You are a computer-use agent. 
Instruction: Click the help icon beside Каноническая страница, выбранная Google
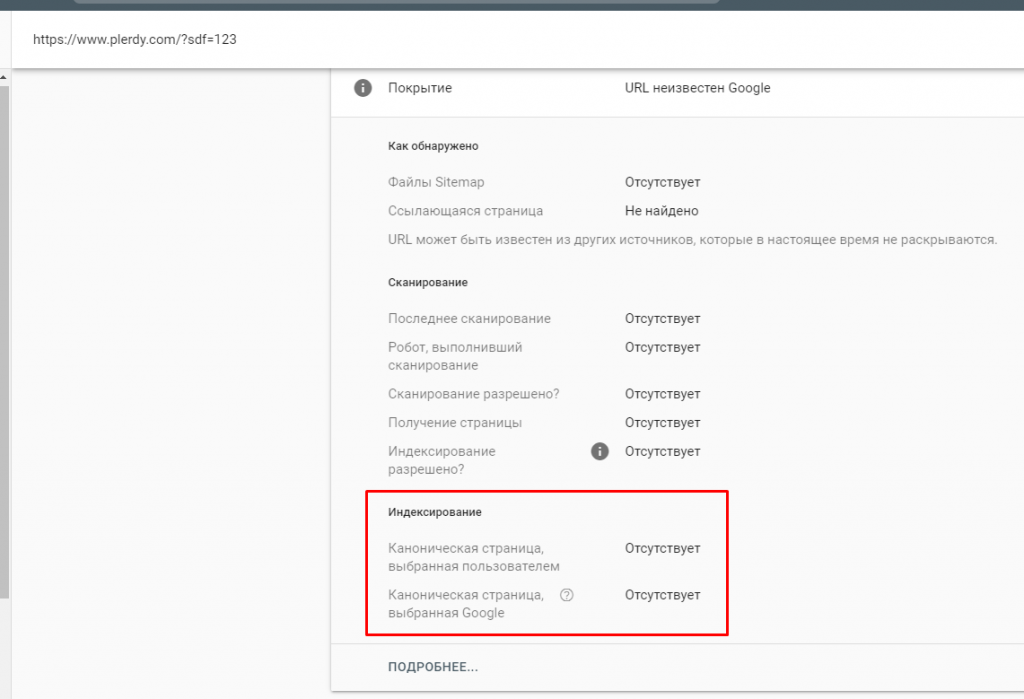(x=567, y=595)
